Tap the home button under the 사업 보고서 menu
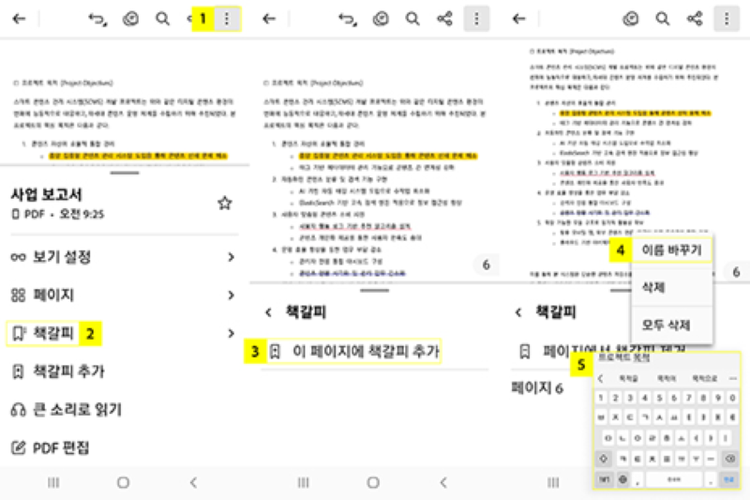This screenshot has height=500, width=750. point(123,482)
